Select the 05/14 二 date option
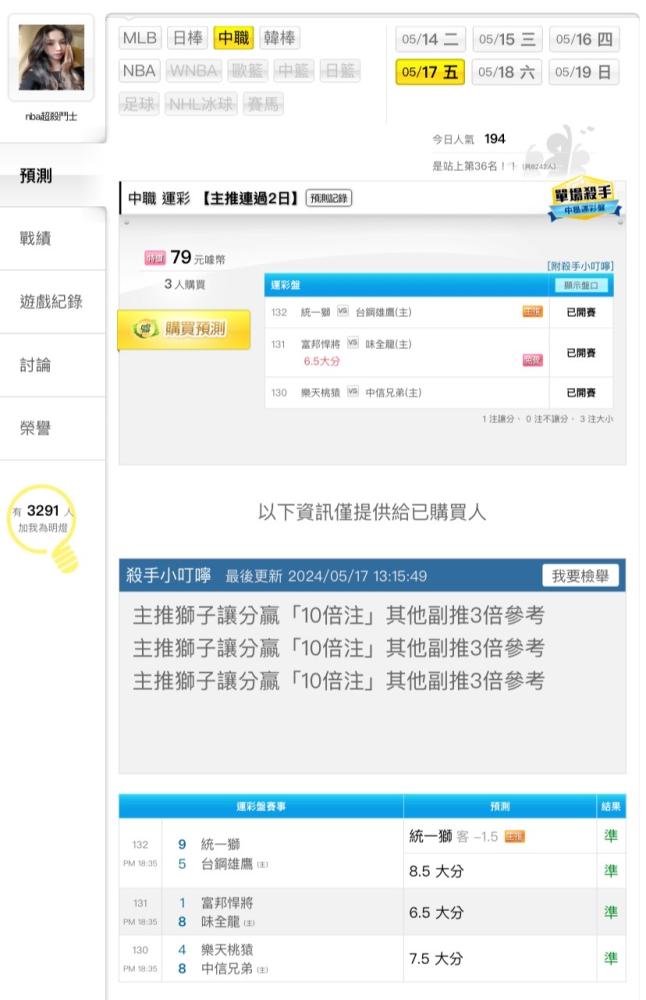The height and width of the screenshot is (1000, 646). tap(430, 39)
